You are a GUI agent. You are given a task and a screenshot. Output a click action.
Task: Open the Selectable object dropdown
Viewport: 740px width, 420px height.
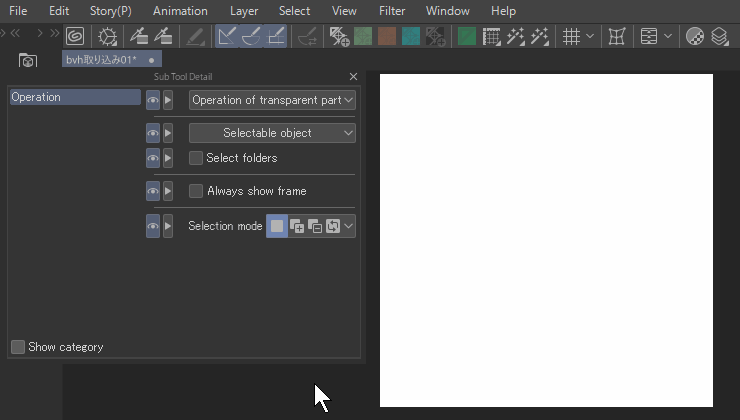[272, 133]
